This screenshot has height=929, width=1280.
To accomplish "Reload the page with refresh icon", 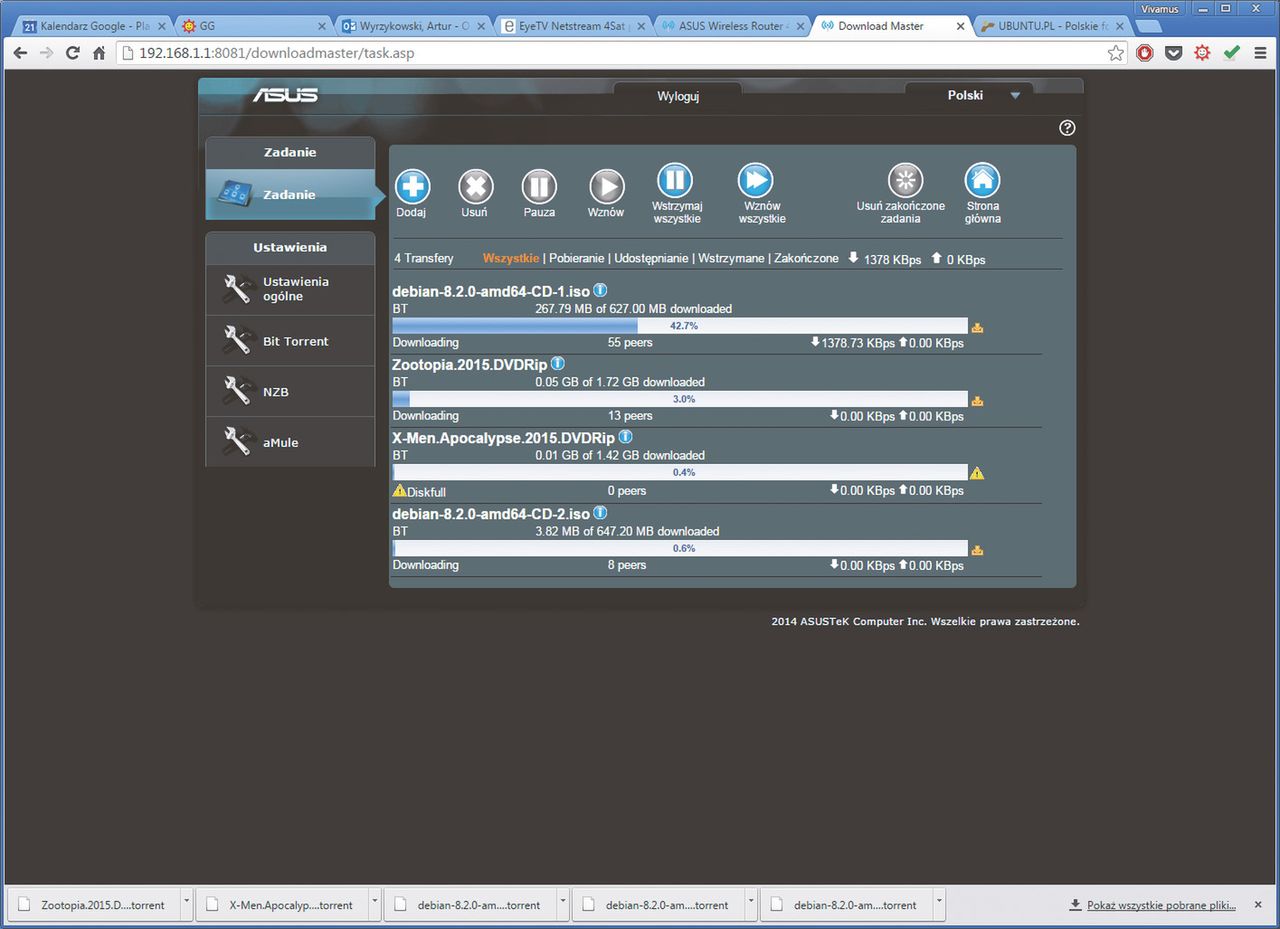I will tap(72, 53).
